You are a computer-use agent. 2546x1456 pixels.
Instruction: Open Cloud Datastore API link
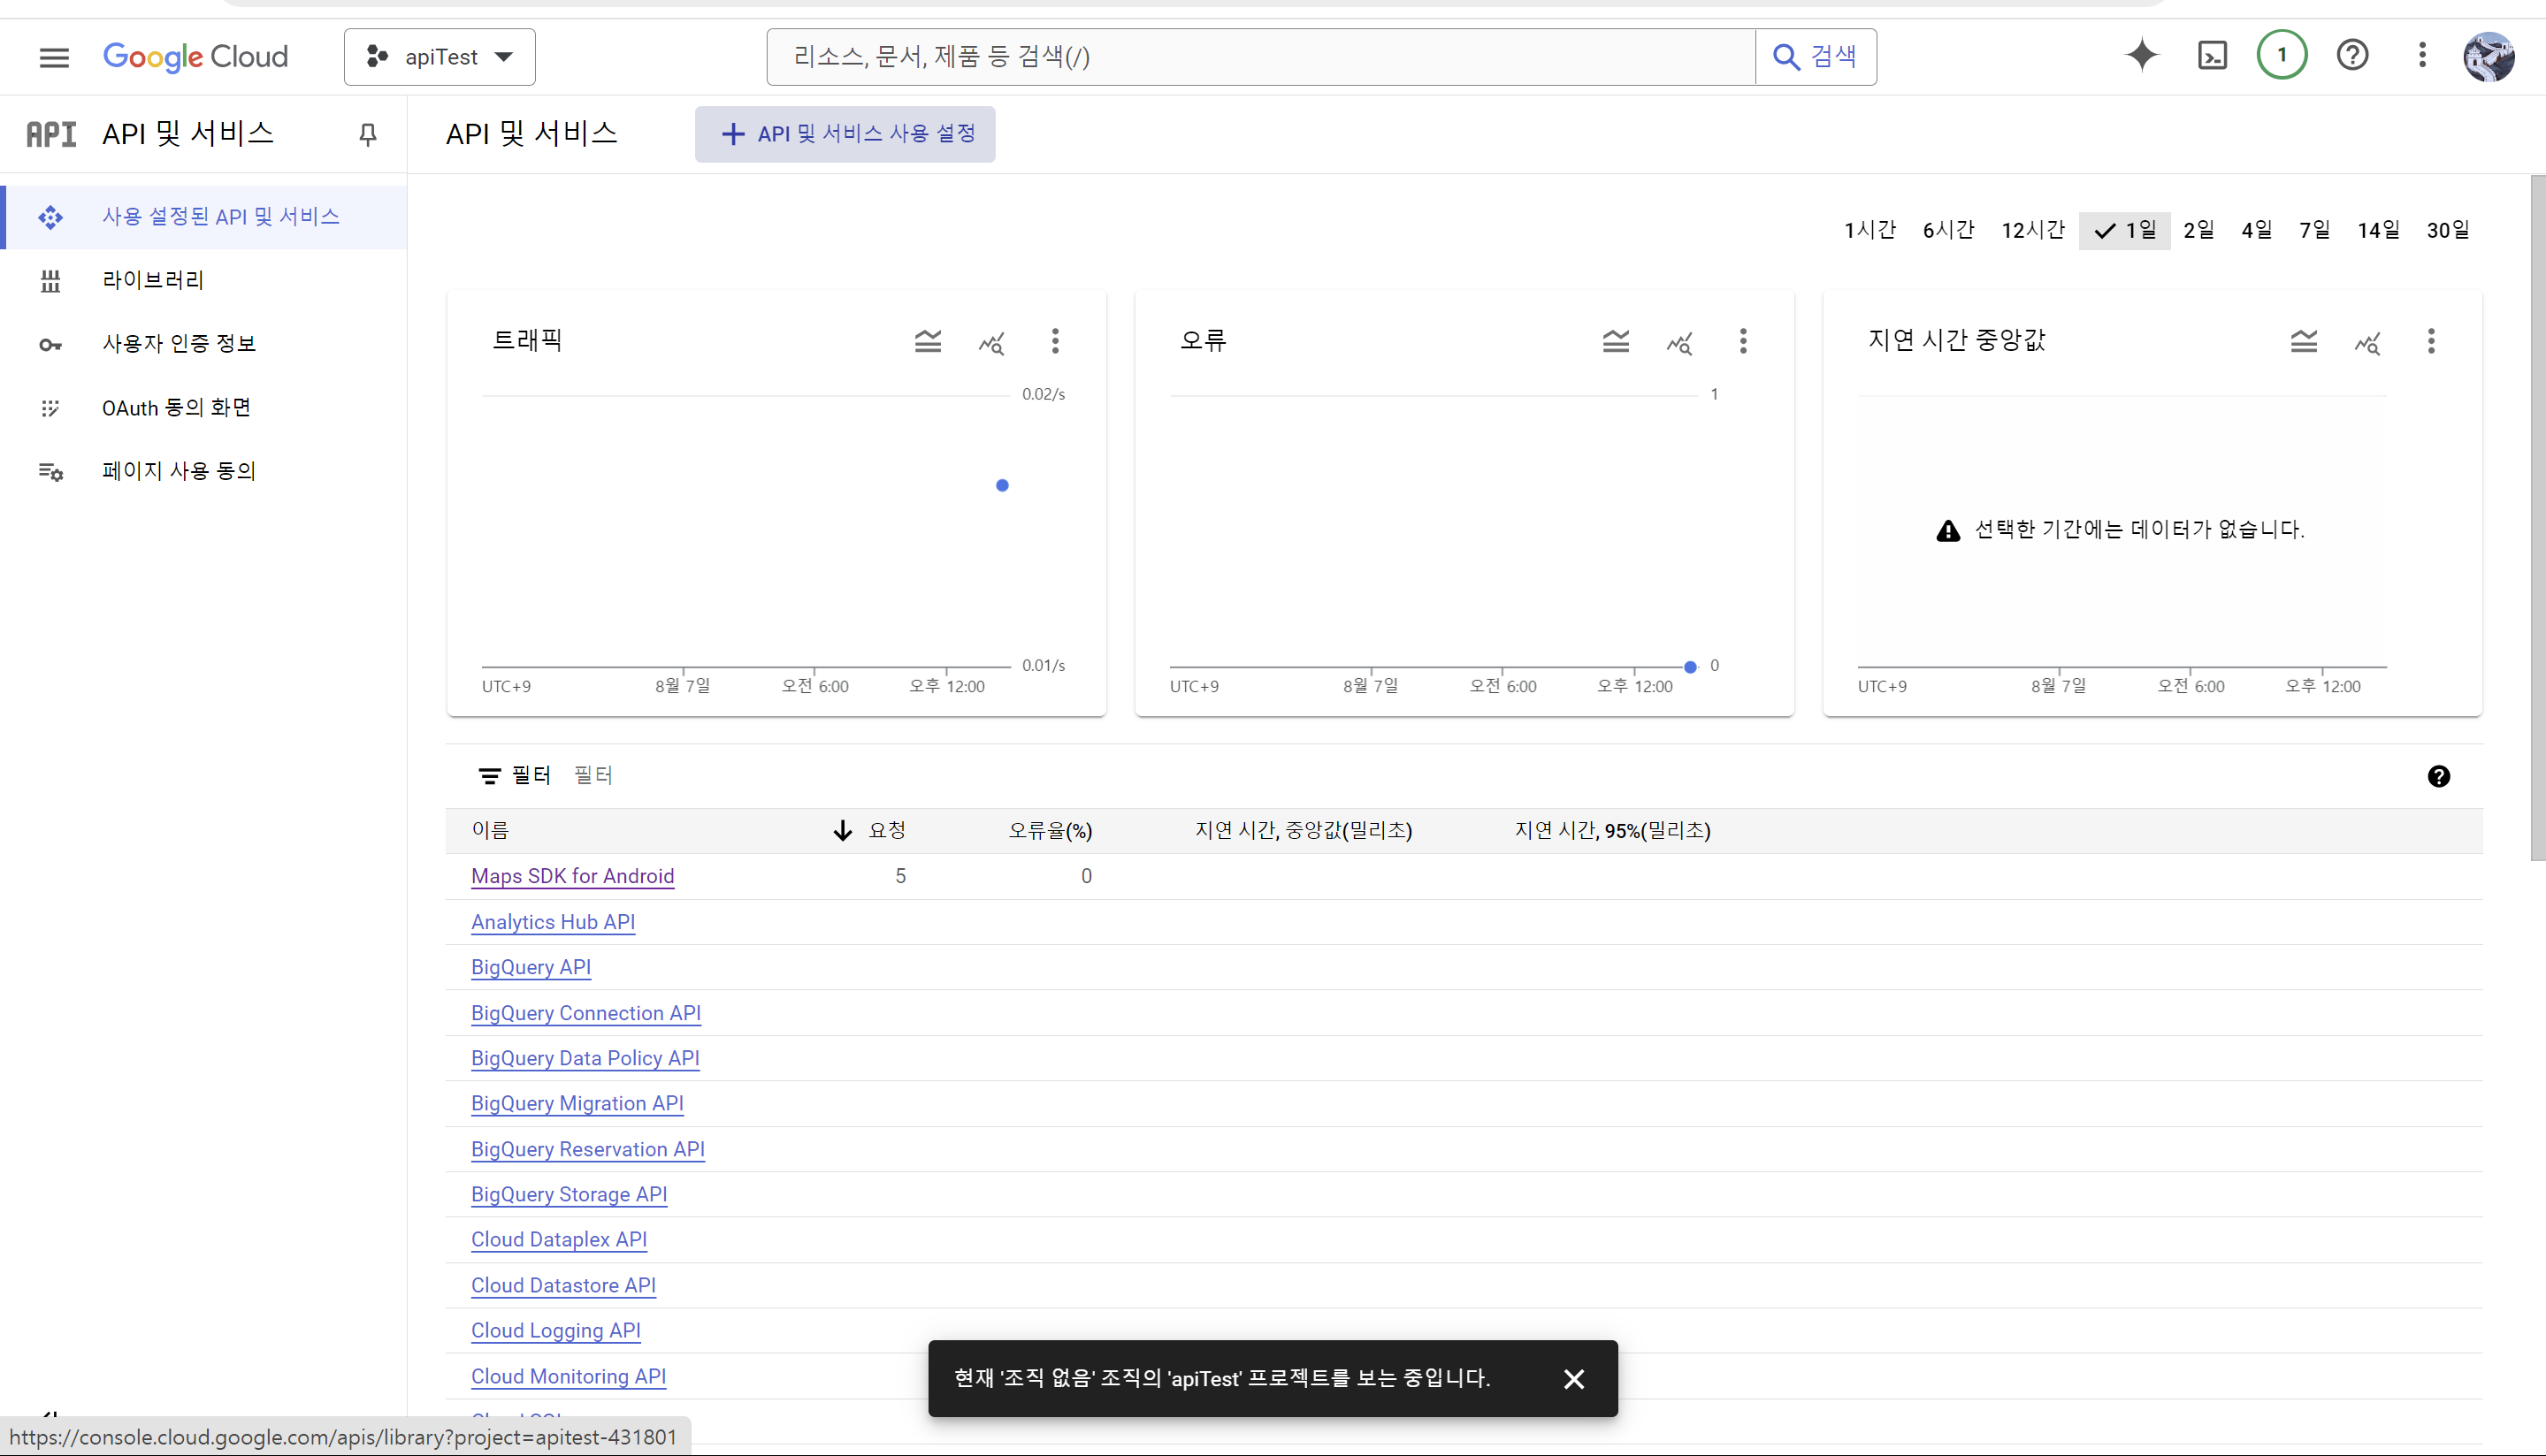coord(563,1286)
